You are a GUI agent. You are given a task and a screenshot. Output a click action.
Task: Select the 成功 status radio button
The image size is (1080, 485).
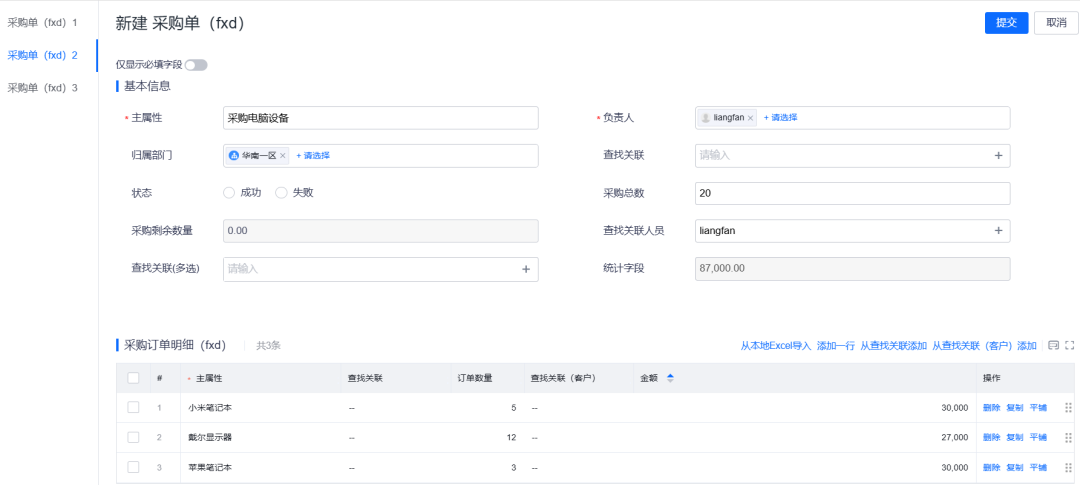coord(229,192)
